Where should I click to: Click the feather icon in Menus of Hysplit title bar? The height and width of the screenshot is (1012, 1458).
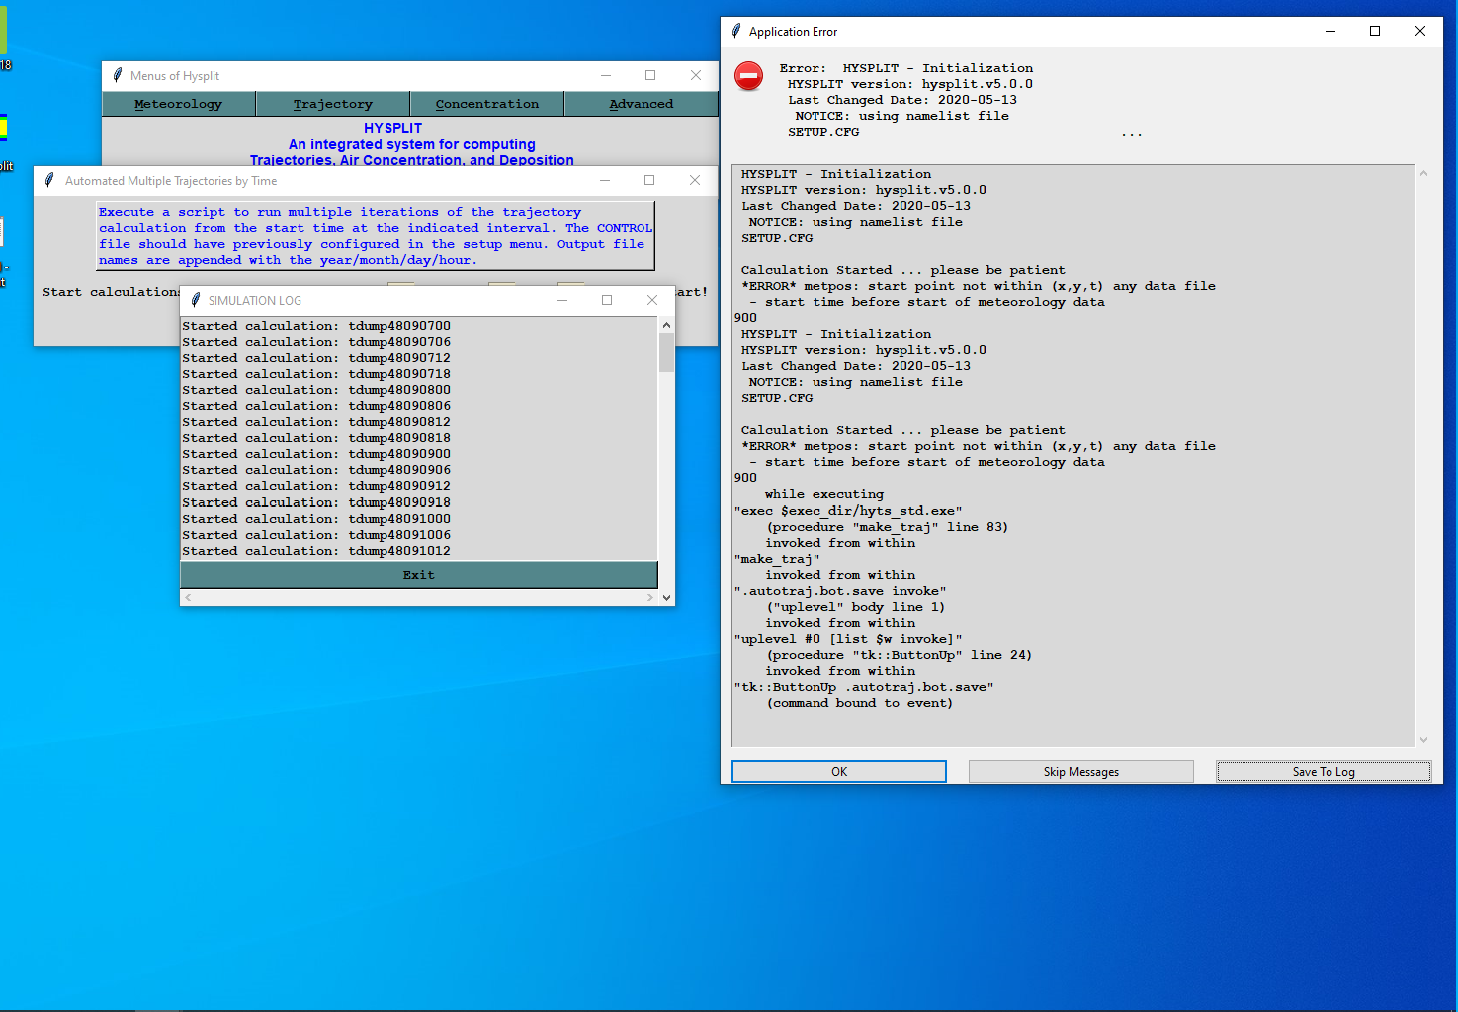coord(118,75)
